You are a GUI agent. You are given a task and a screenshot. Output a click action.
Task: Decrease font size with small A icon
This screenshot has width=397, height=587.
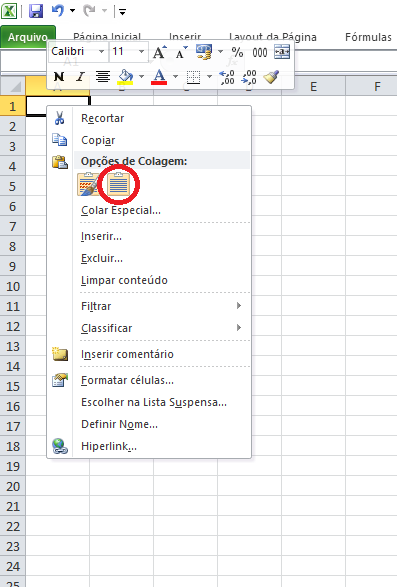[181, 53]
